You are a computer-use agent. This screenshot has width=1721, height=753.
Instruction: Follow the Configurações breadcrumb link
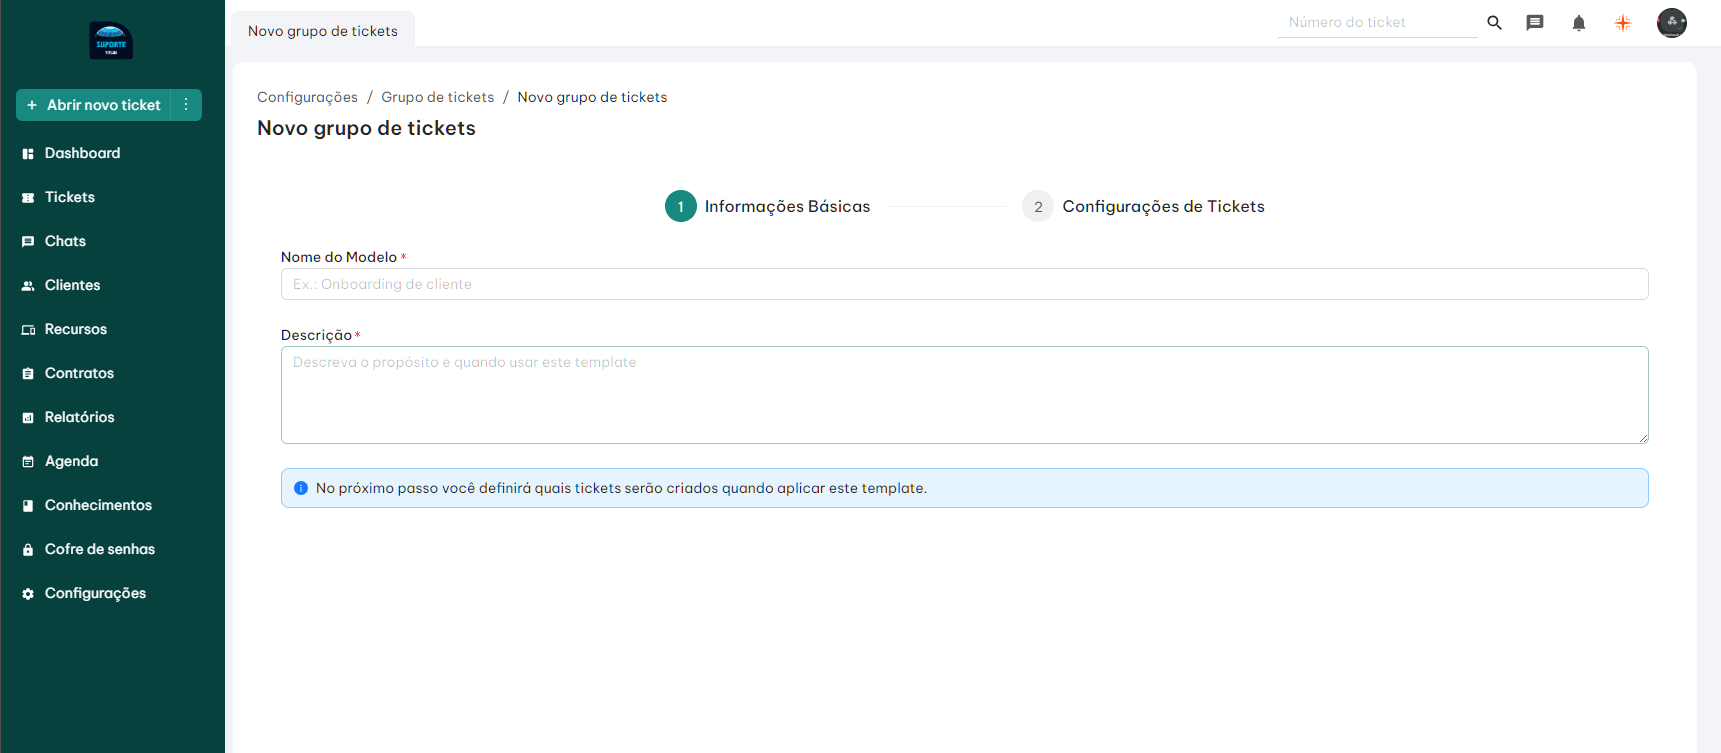(x=307, y=97)
